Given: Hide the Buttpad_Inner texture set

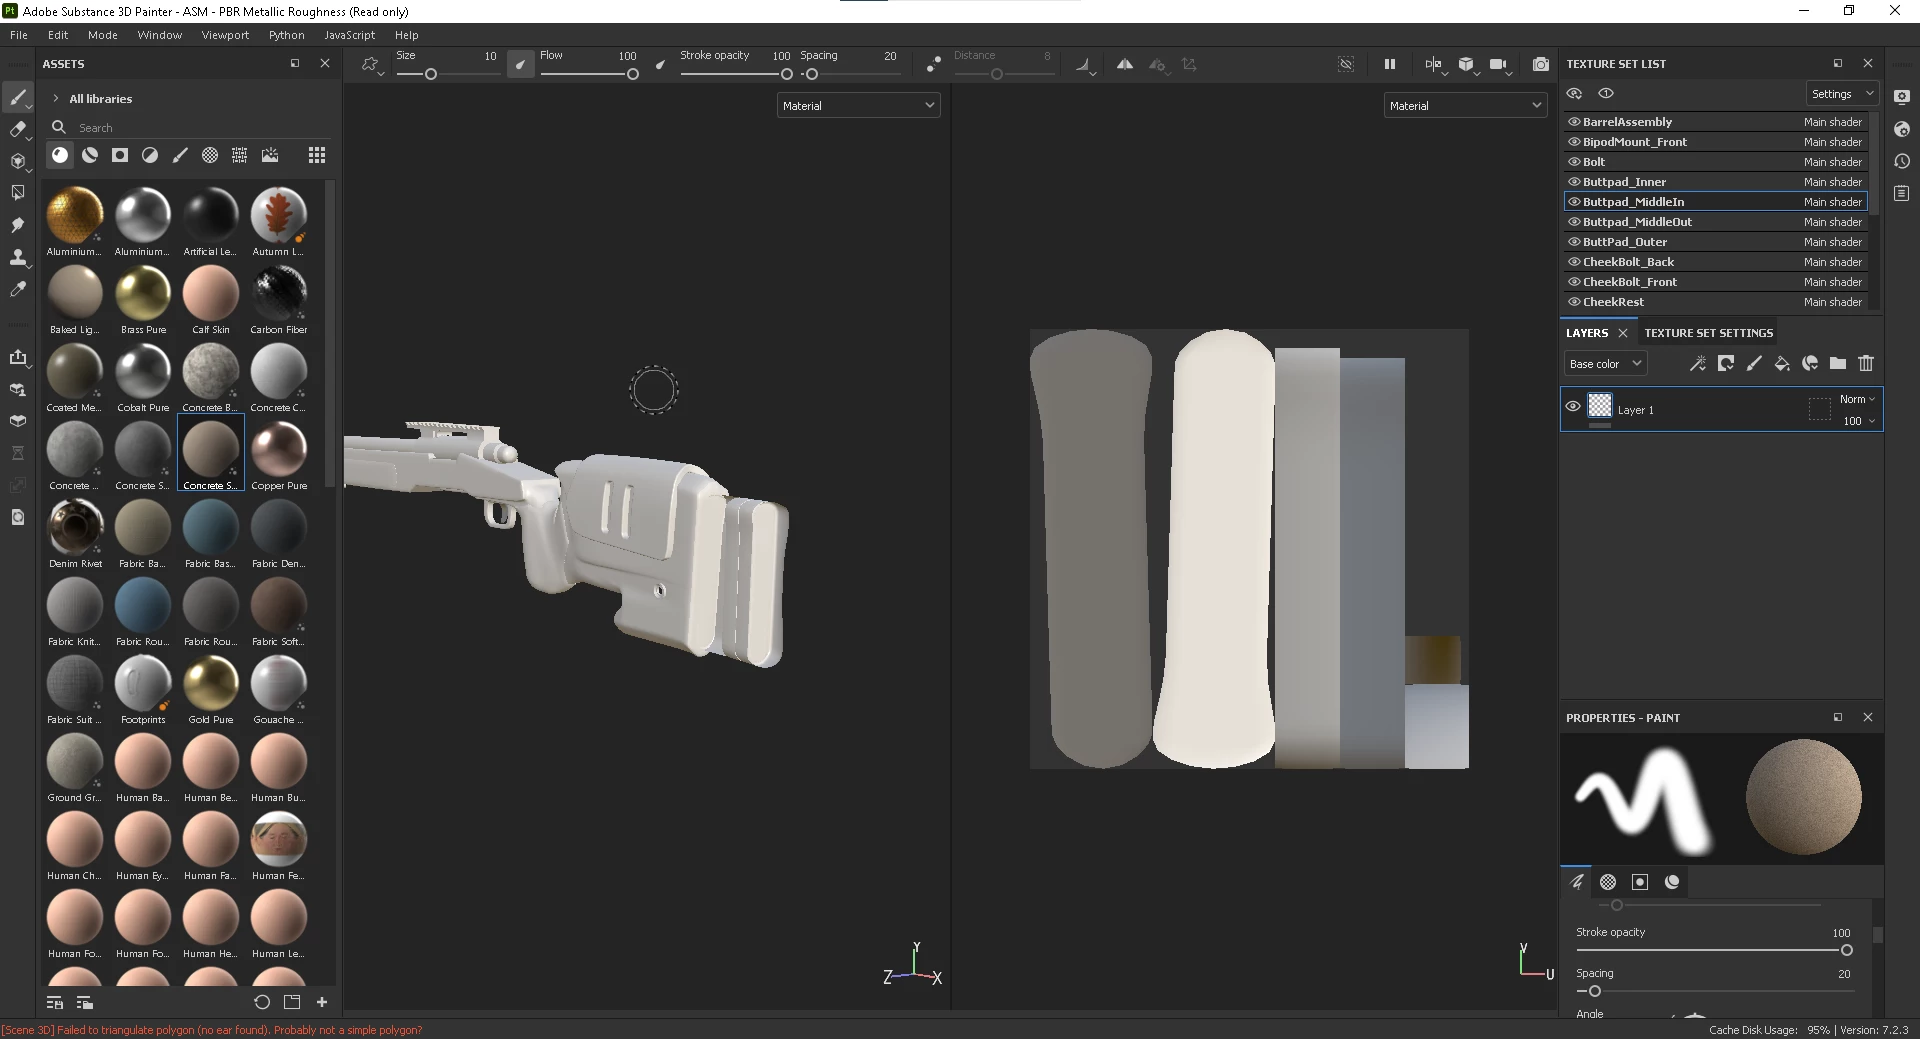Looking at the screenshot, I should [x=1574, y=182].
